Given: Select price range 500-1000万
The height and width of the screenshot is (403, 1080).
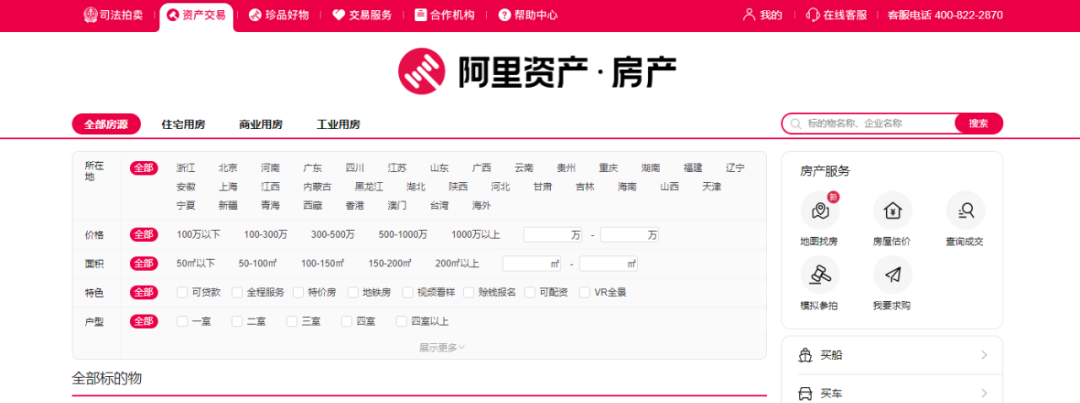Looking at the screenshot, I should [x=403, y=235].
